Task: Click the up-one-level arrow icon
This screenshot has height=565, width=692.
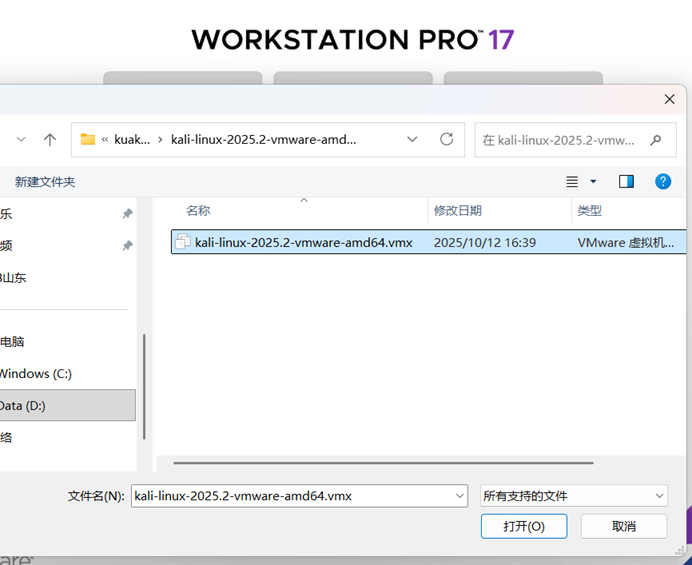Action: coord(50,140)
